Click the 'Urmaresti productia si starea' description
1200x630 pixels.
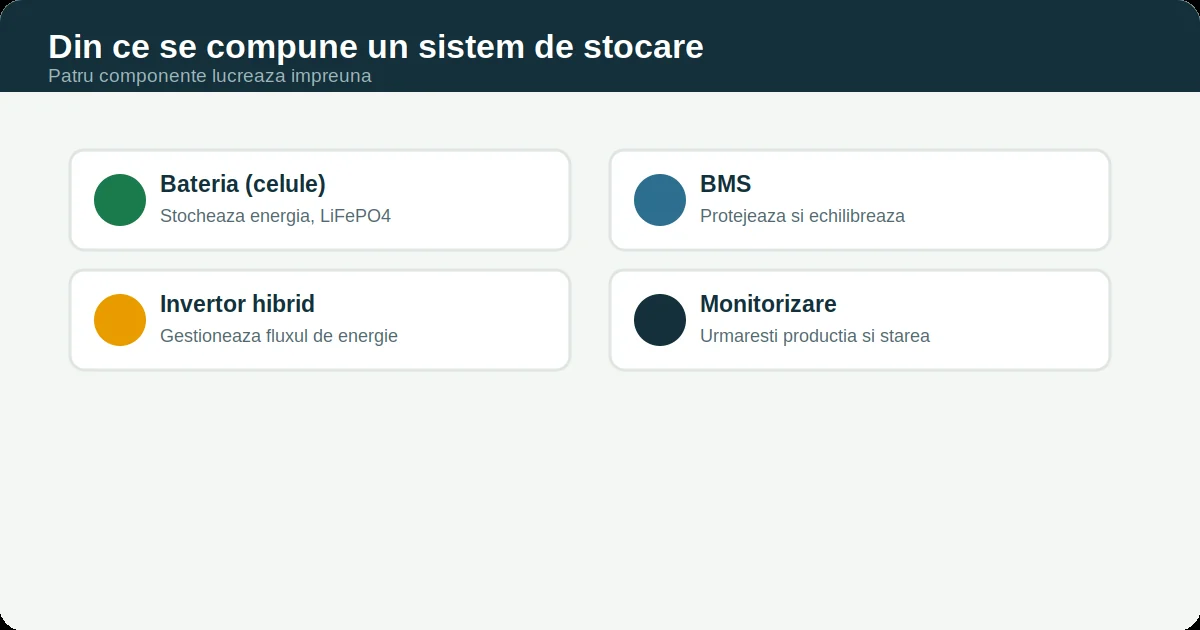pos(815,336)
